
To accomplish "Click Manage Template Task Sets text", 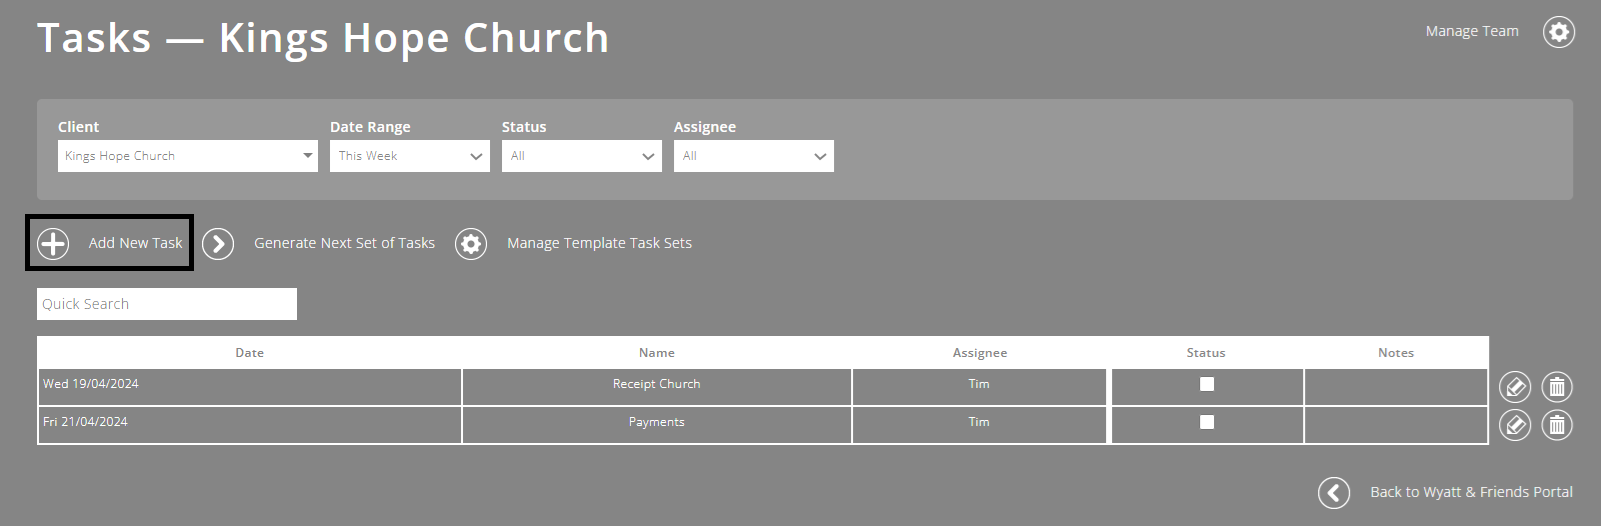I will tap(599, 243).
